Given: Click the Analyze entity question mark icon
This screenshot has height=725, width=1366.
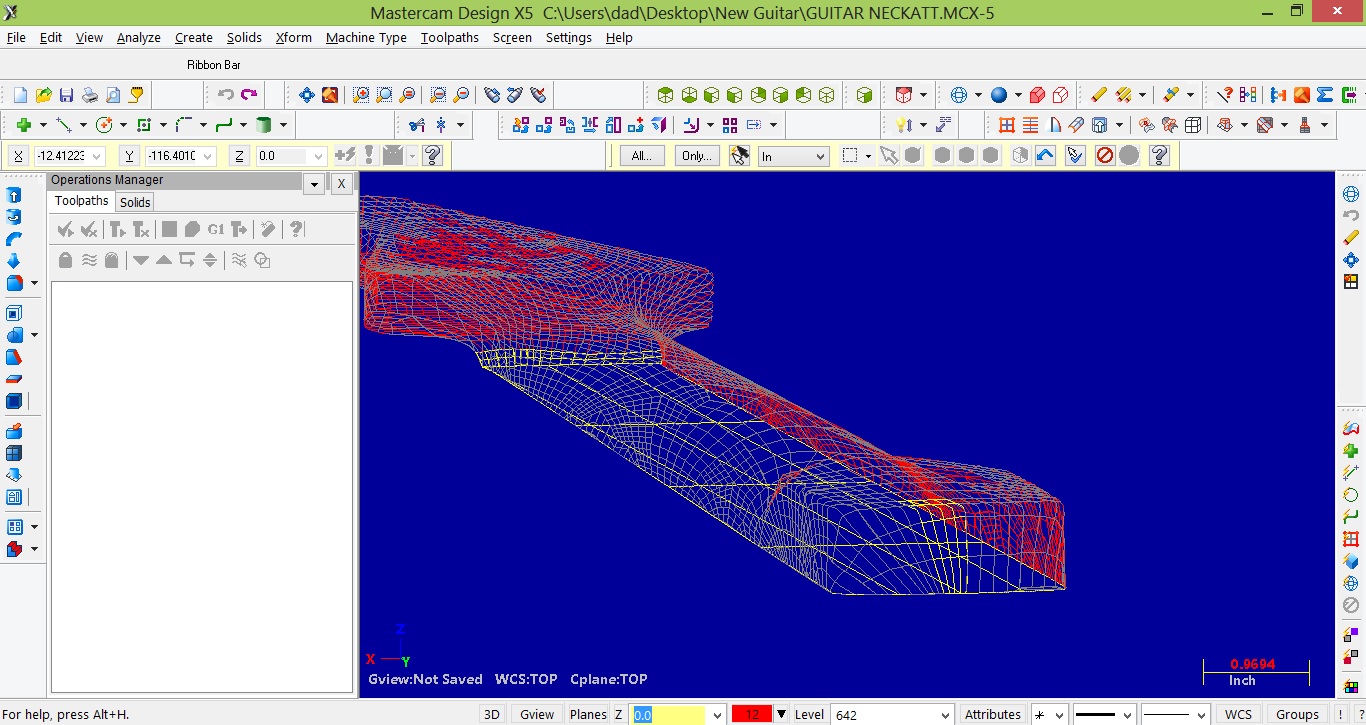Looking at the screenshot, I should click(x=1224, y=95).
